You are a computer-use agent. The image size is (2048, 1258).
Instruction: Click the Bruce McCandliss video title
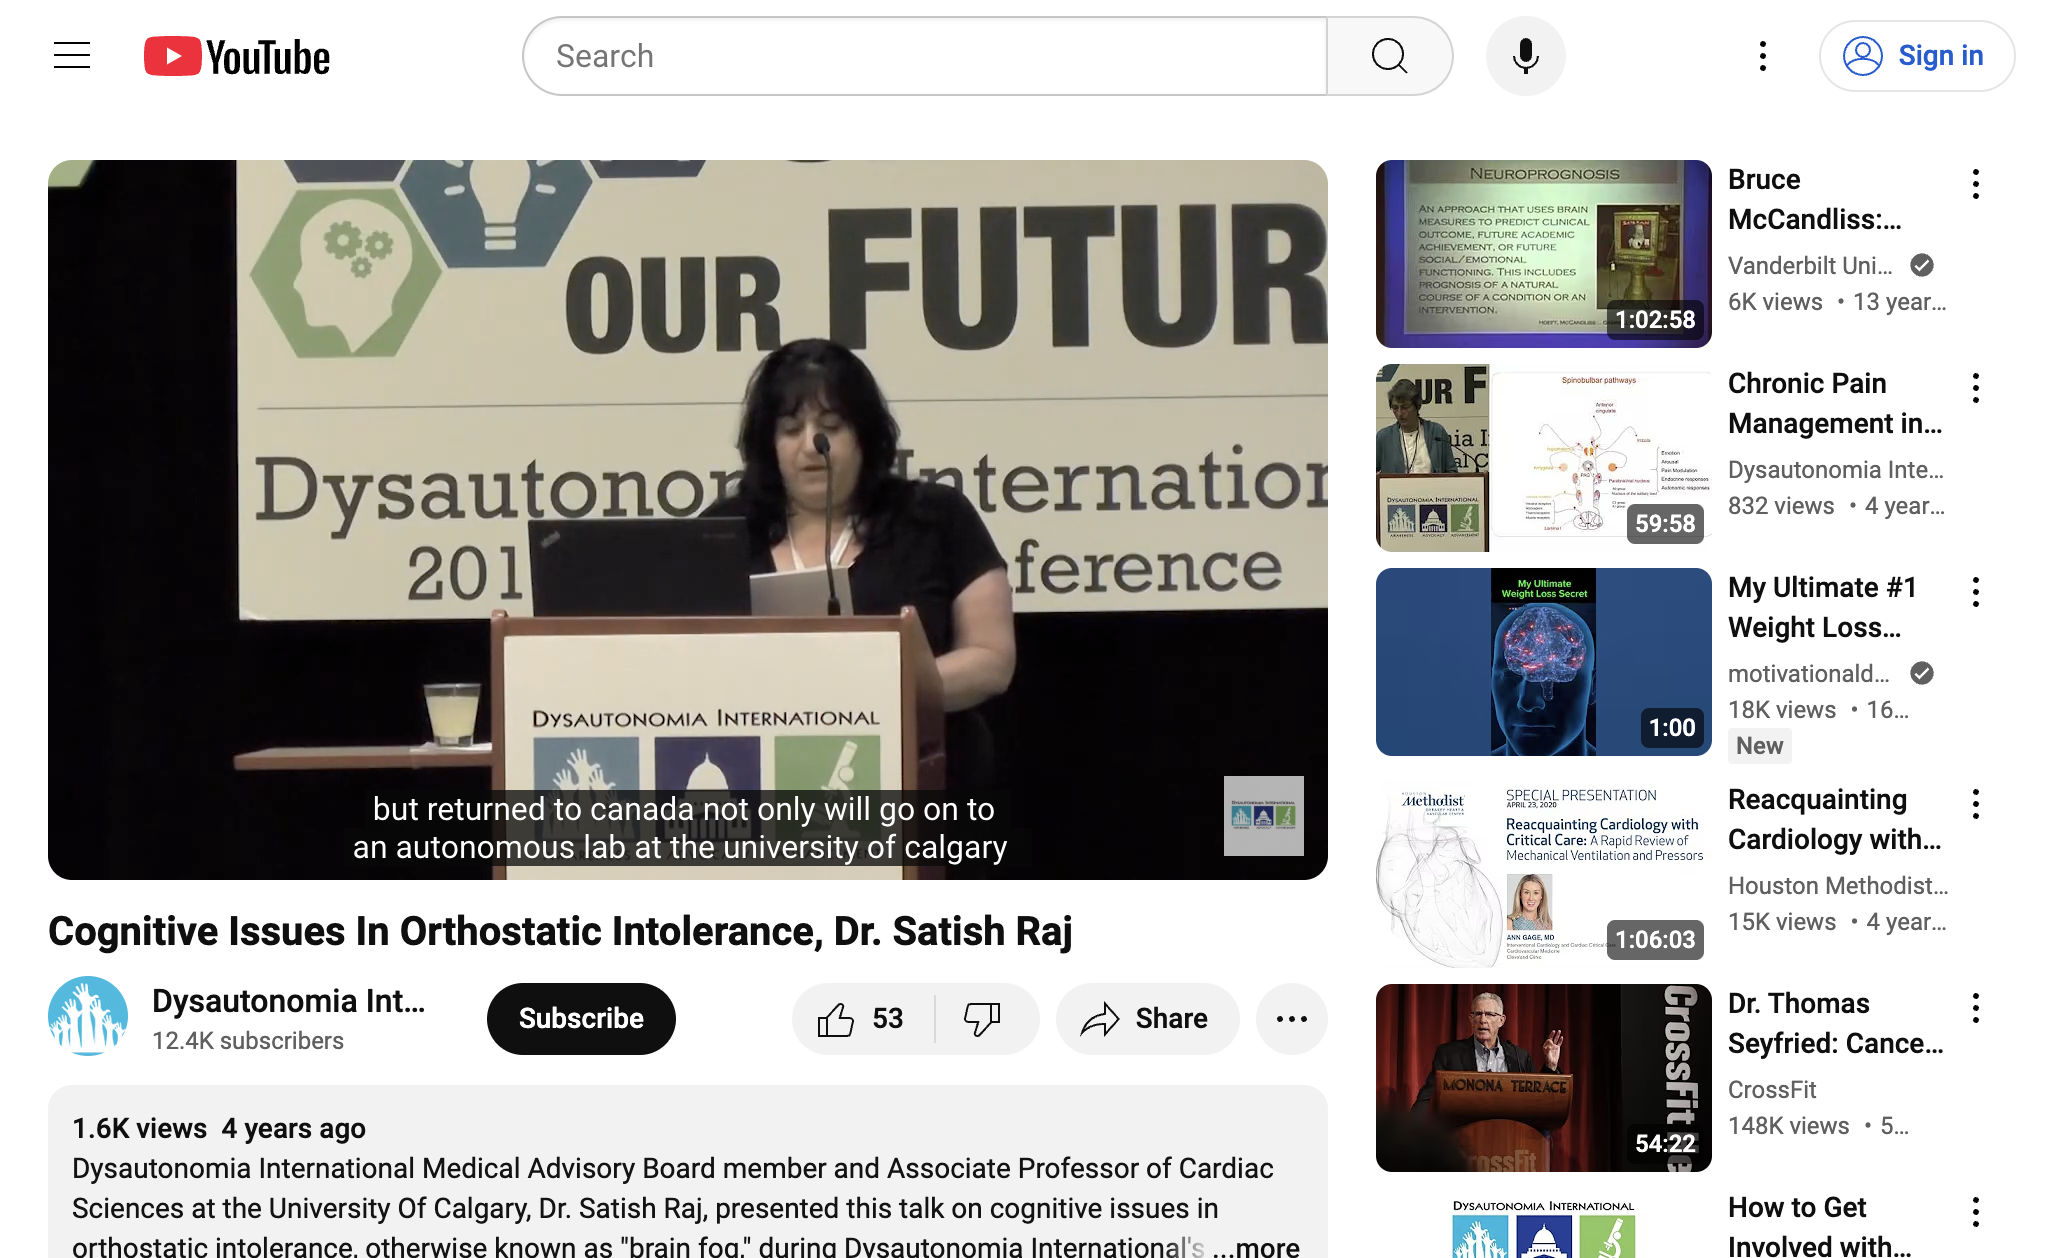[x=1815, y=199]
